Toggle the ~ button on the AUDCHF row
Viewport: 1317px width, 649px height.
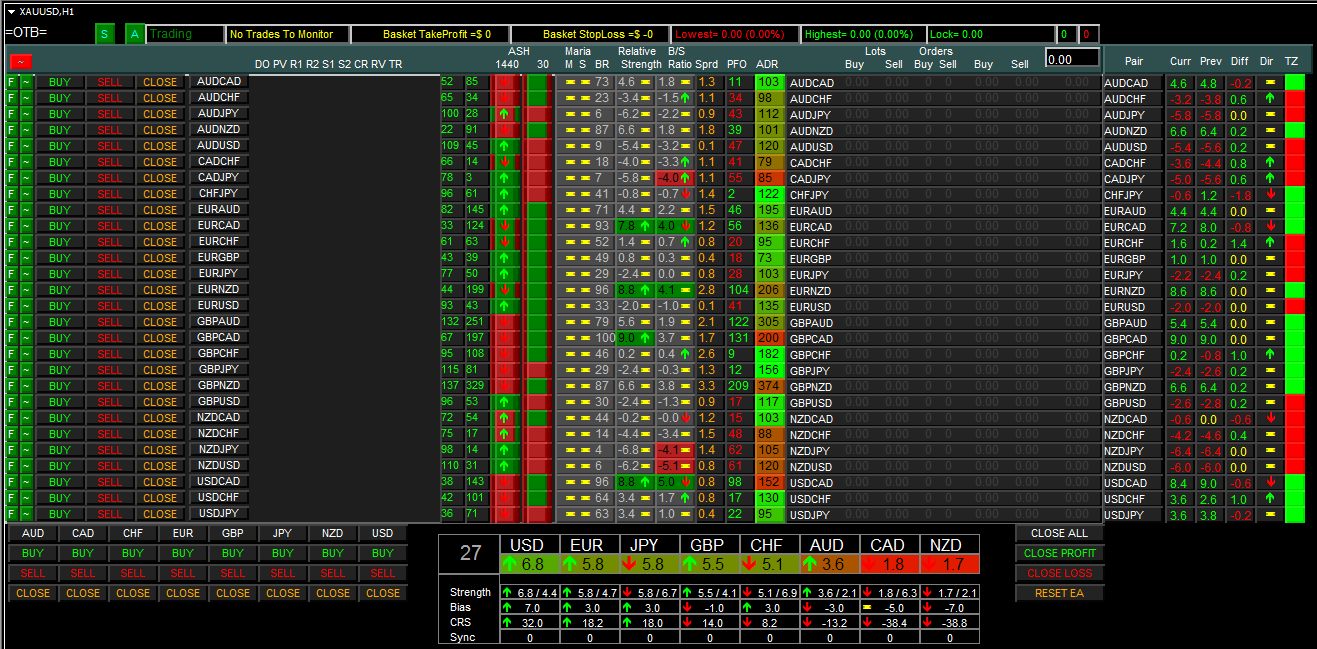tap(27, 98)
